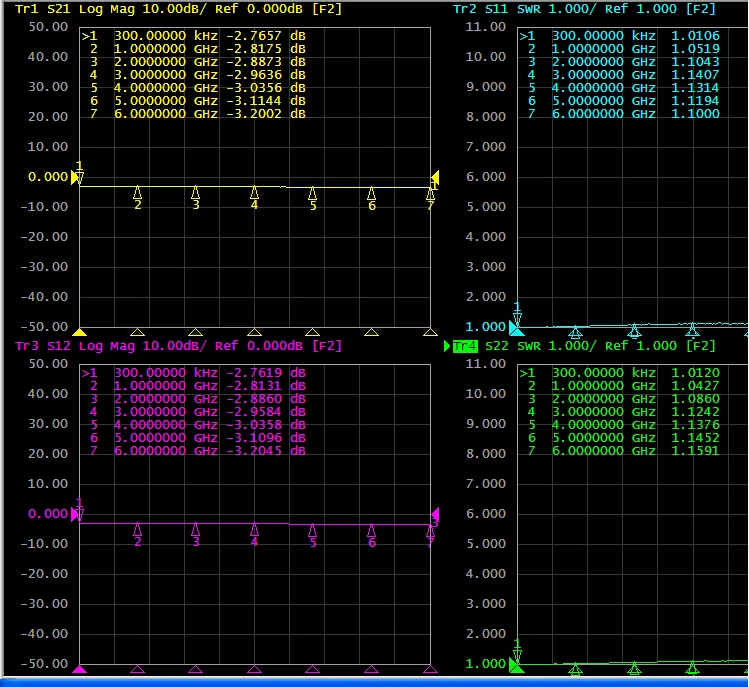Click the yellow 0.000 reference value on the Tr1 axis

48,177
